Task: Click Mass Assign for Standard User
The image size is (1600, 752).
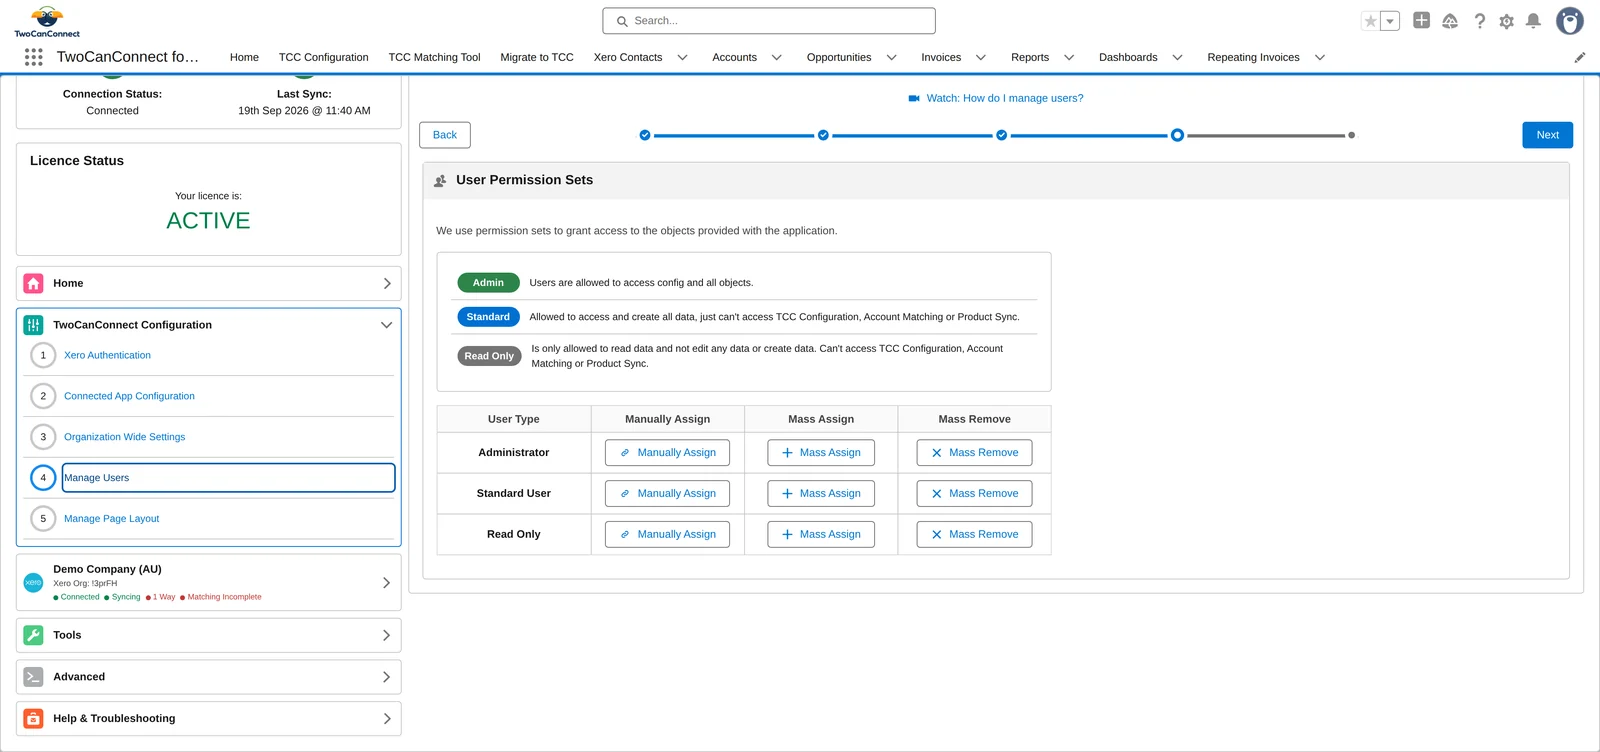Action: [821, 494]
